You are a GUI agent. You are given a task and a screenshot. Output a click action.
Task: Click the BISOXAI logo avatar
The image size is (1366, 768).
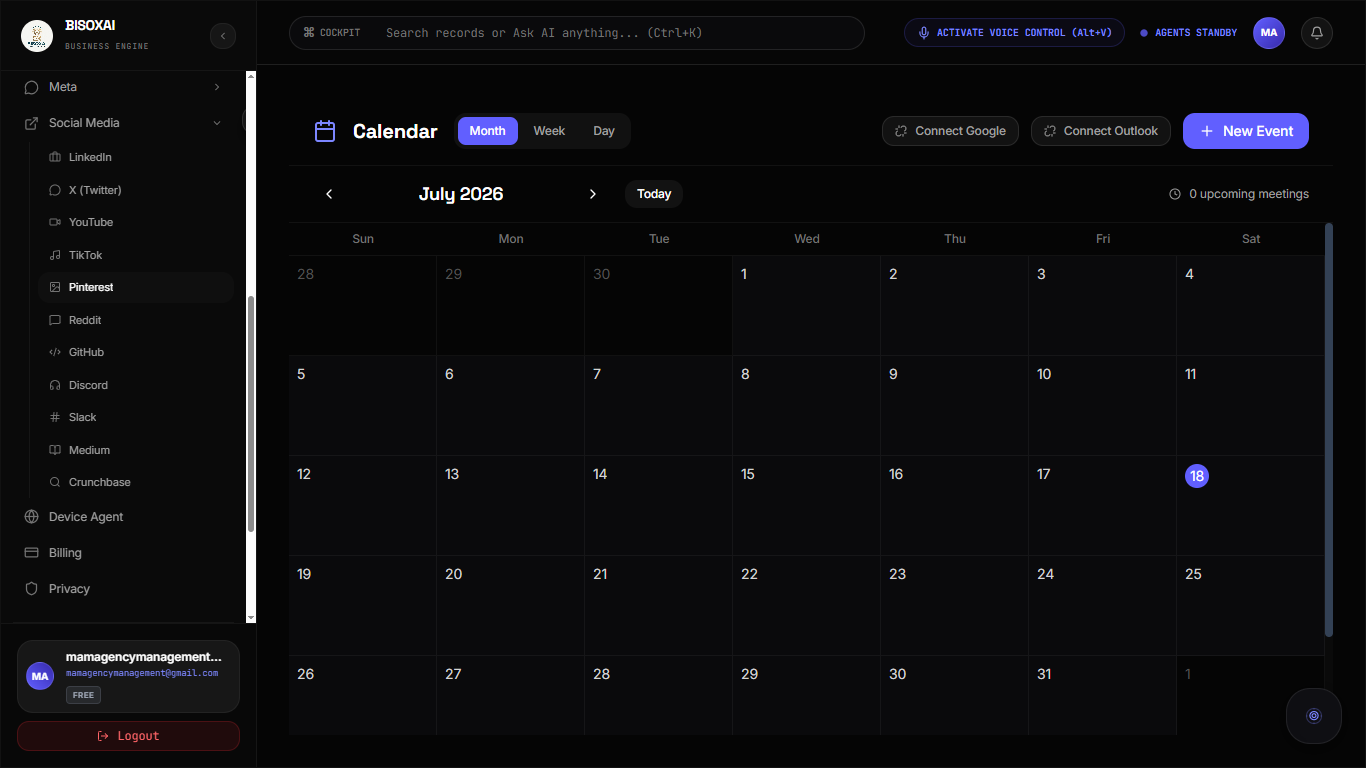click(37, 36)
